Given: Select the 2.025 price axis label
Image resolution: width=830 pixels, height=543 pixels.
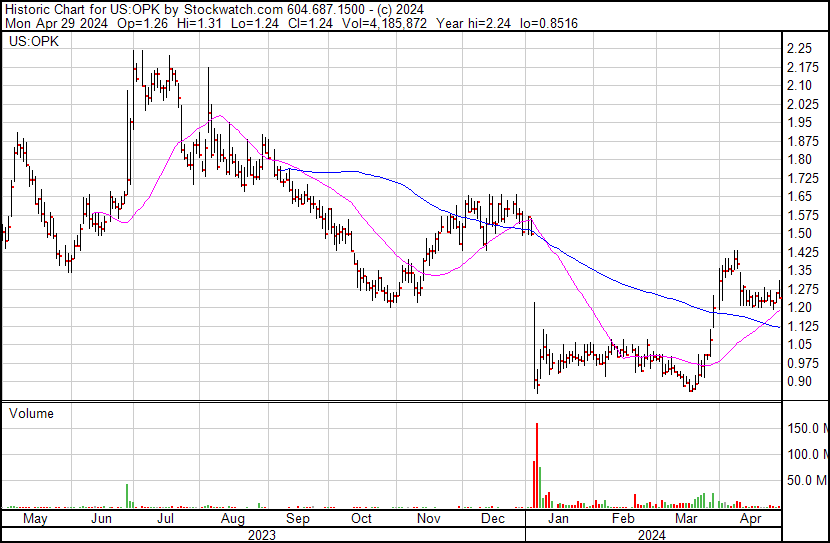Looking at the screenshot, I should pyautogui.click(x=803, y=104).
